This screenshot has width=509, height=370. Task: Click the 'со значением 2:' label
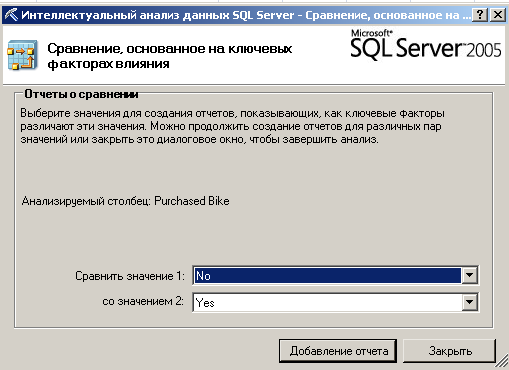click(x=143, y=301)
